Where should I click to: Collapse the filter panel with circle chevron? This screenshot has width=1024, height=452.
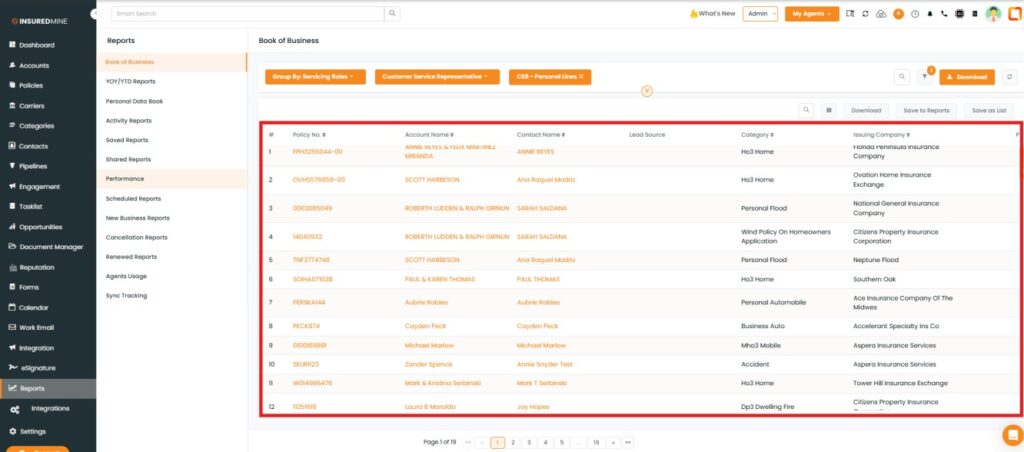point(646,91)
